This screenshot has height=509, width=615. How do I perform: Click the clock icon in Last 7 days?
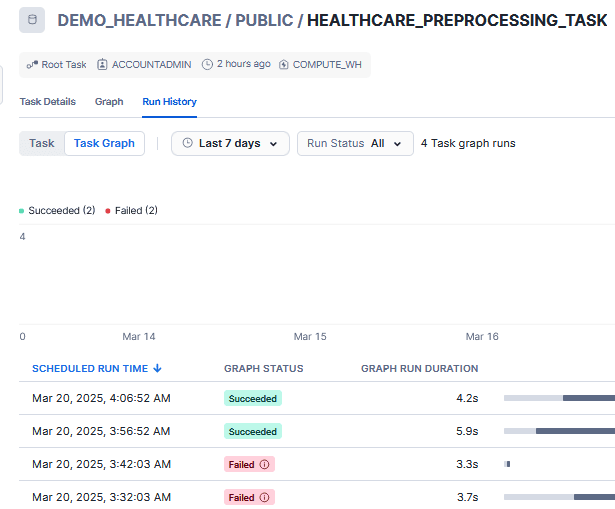[x=187, y=143]
